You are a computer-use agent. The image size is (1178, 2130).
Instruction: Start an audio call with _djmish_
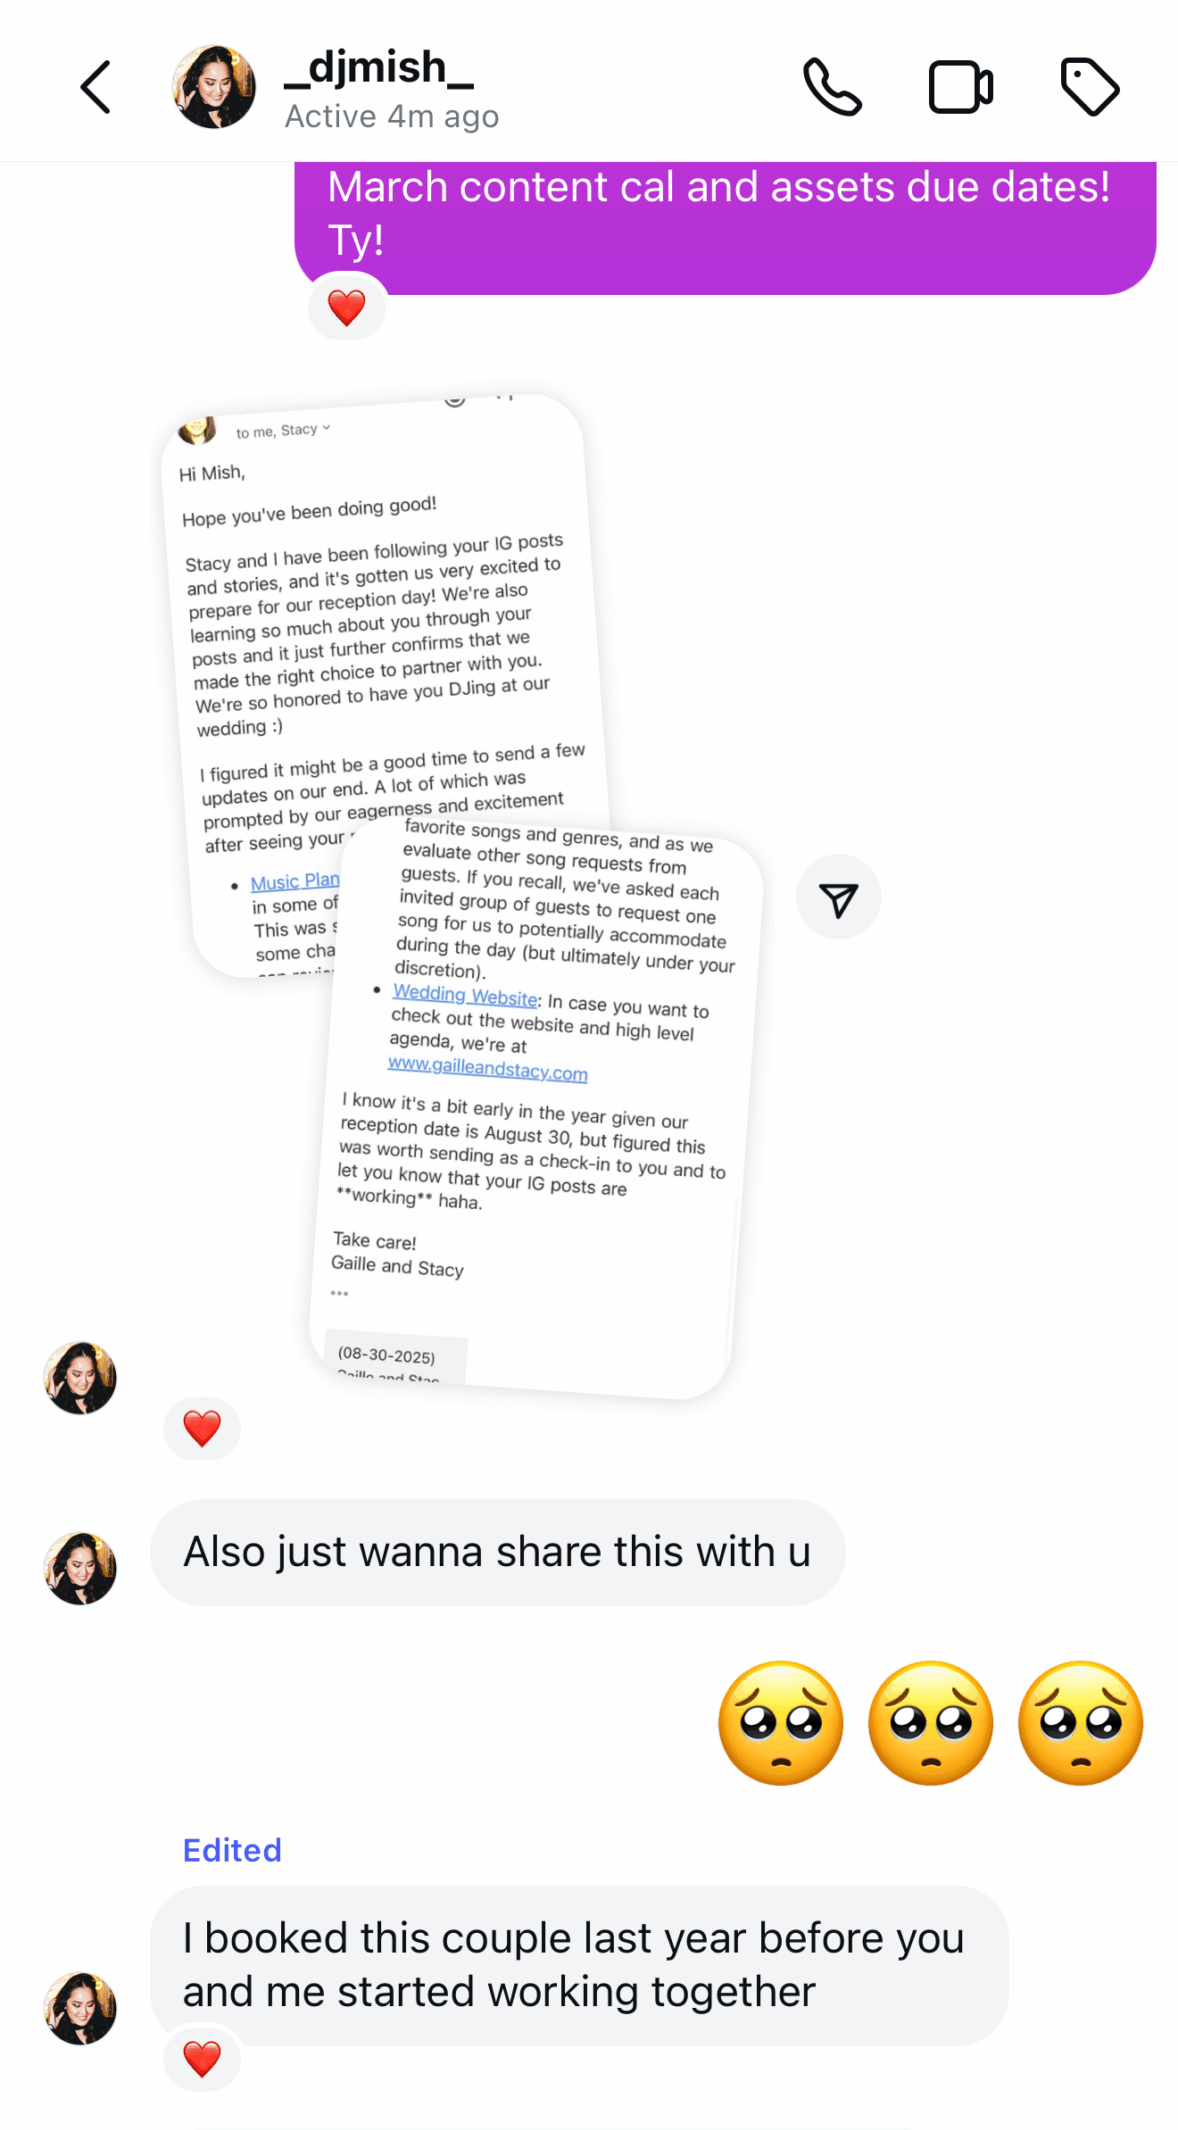[x=832, y=87]
